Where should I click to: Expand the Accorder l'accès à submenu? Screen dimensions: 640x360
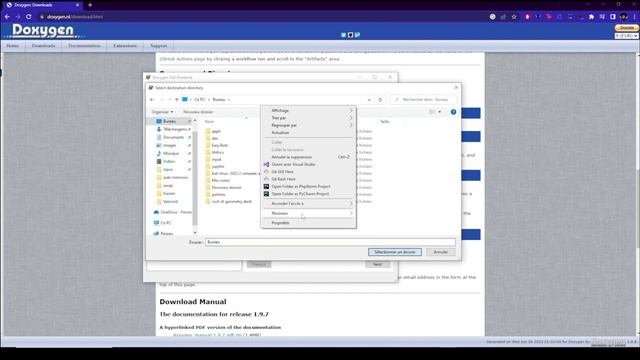click(x=308, y=204)
